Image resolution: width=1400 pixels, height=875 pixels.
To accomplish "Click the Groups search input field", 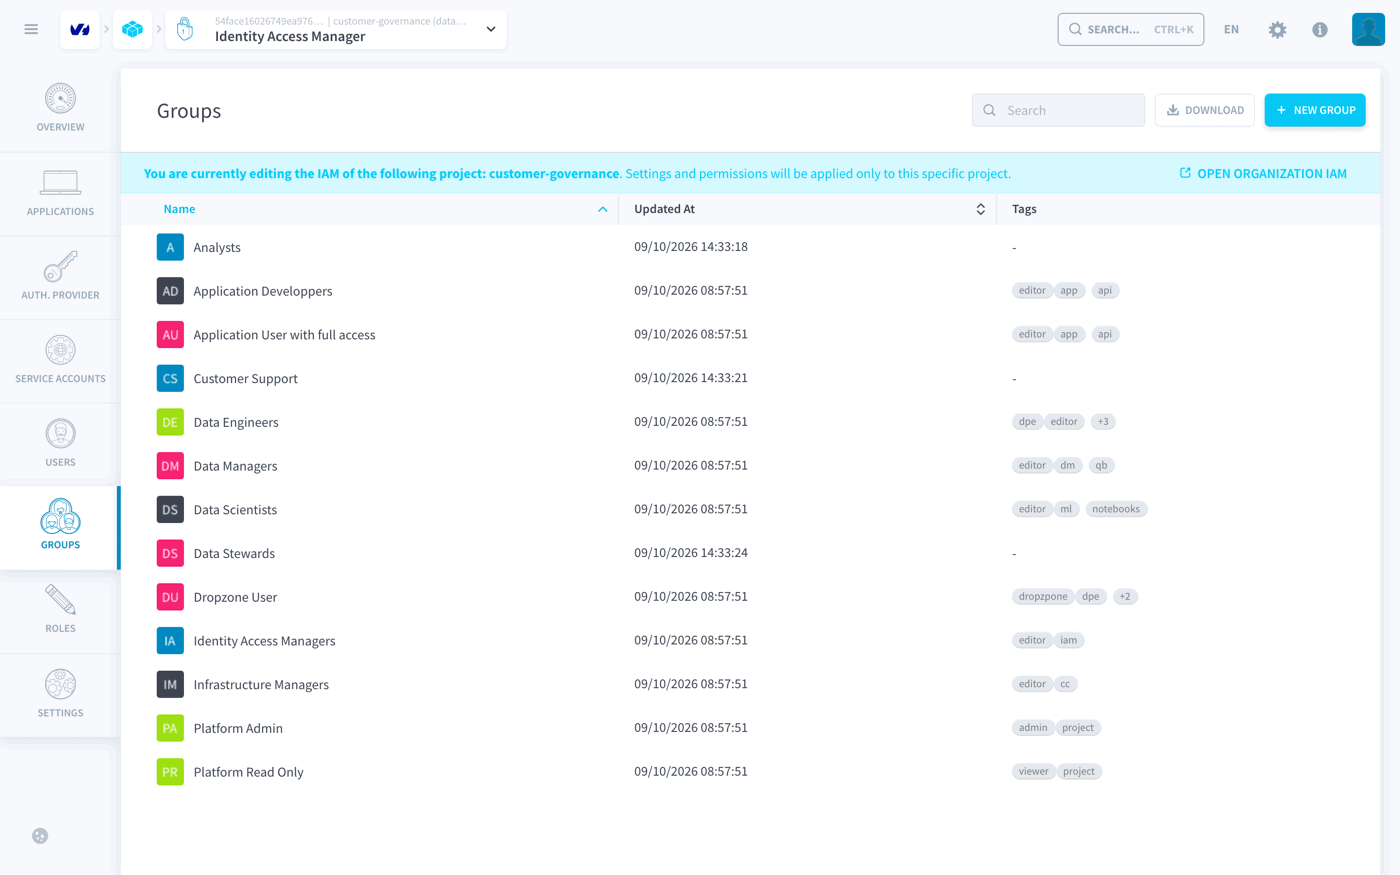I will [x=1058, y=110].
